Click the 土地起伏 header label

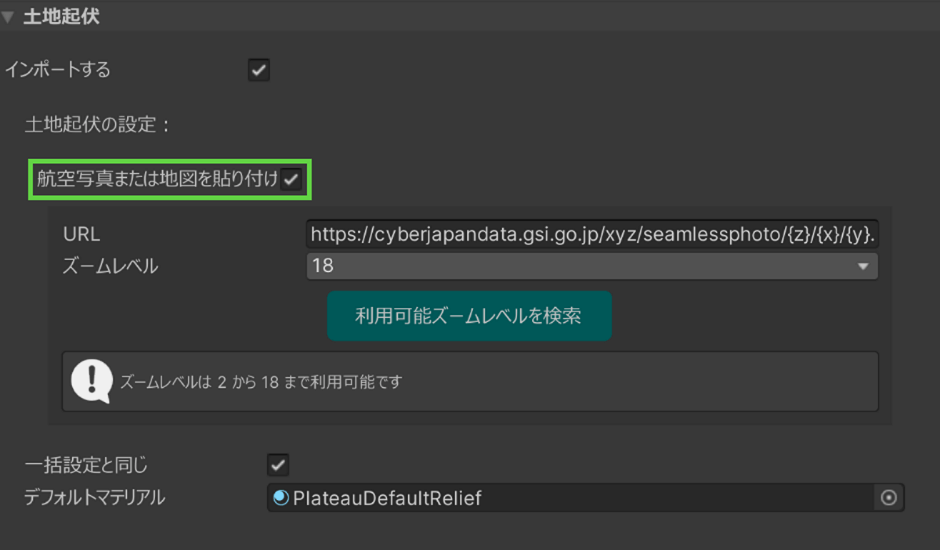(61, 16)
